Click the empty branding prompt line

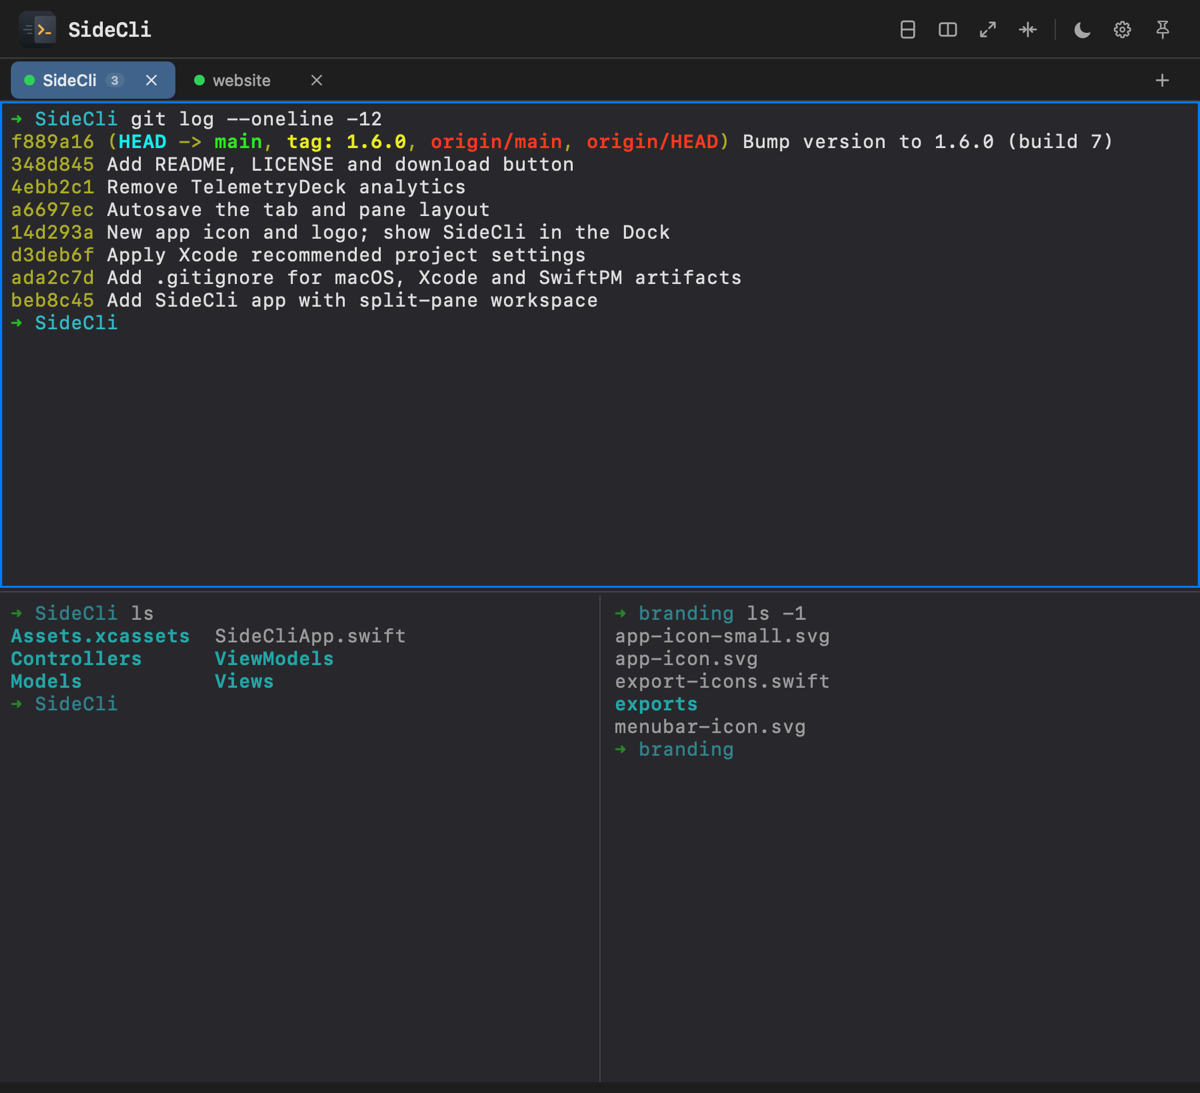click(x=674, y=750)
